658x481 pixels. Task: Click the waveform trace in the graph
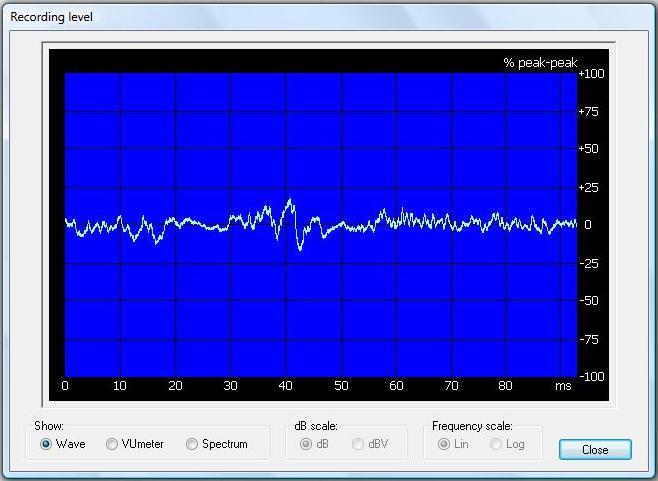pos(321,225)
